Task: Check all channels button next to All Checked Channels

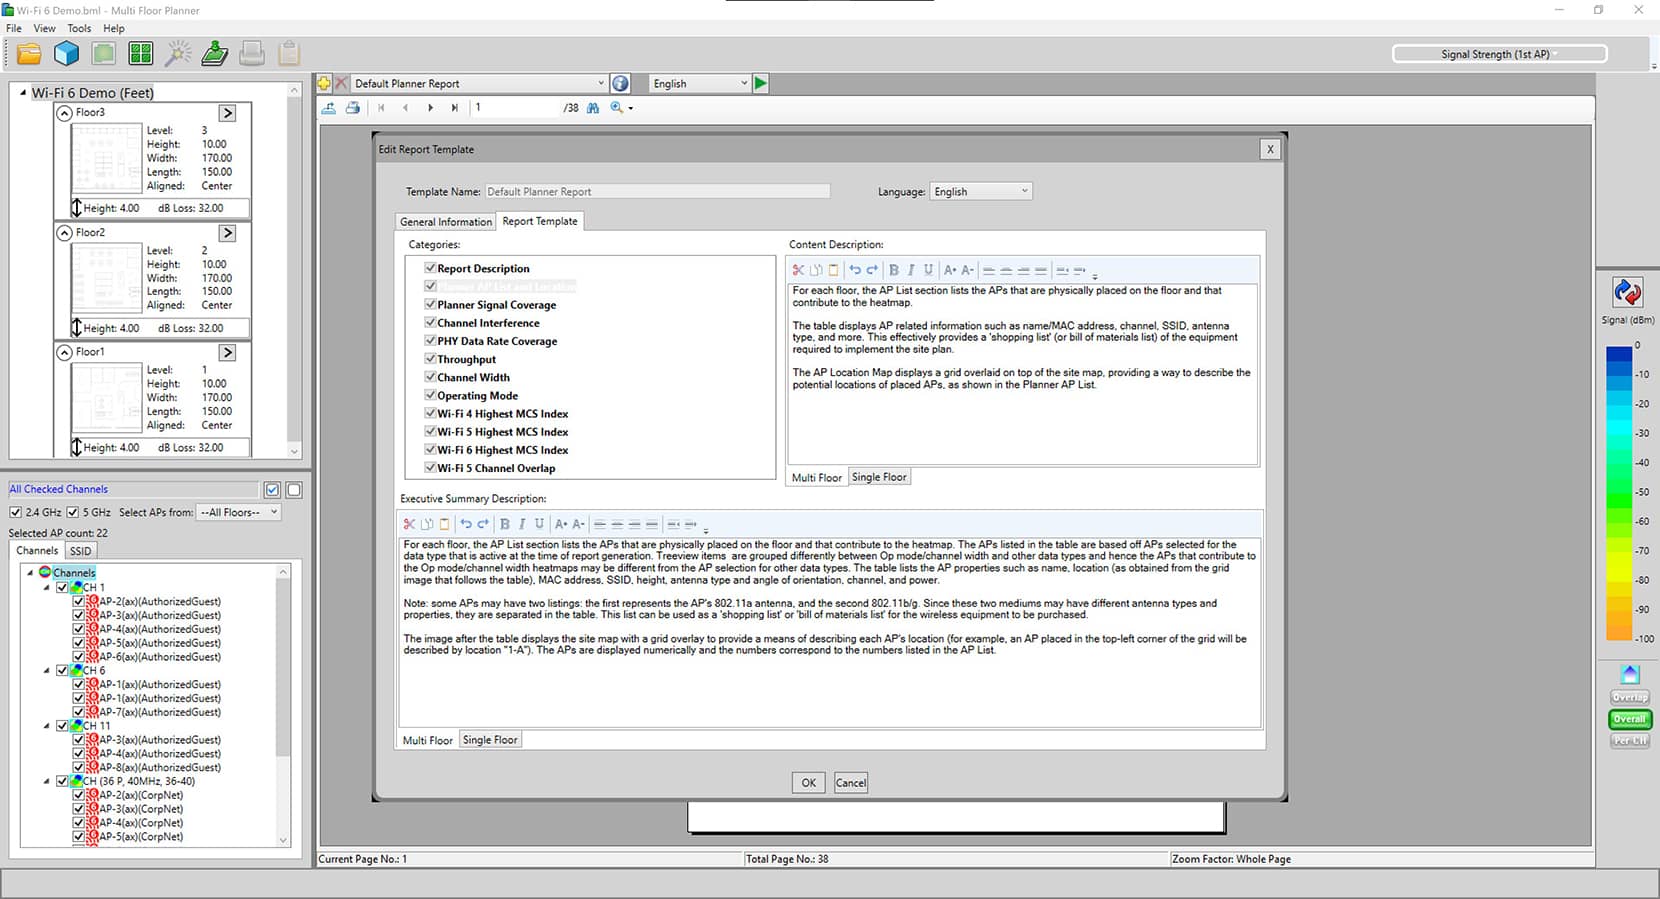Action: (272, 490)
